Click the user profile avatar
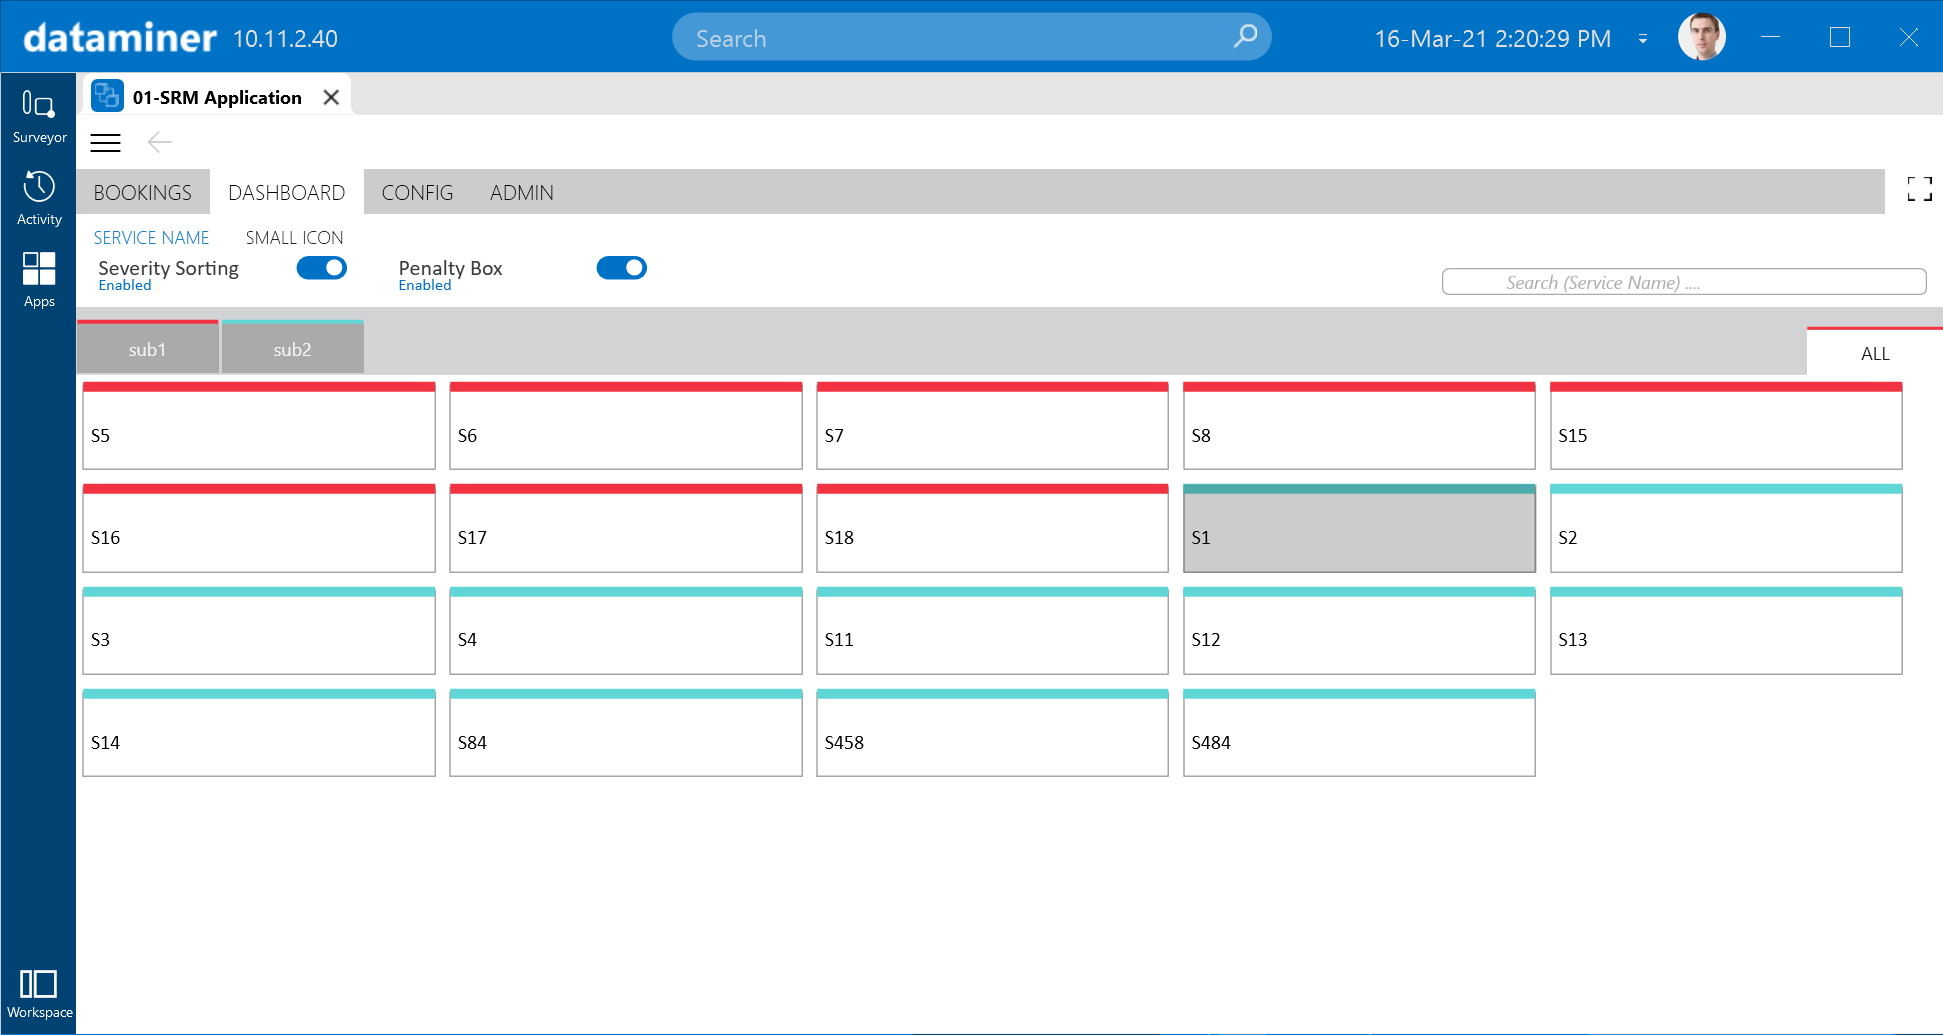The width and height of the screenshot is (1943, 1035). 1701,36
